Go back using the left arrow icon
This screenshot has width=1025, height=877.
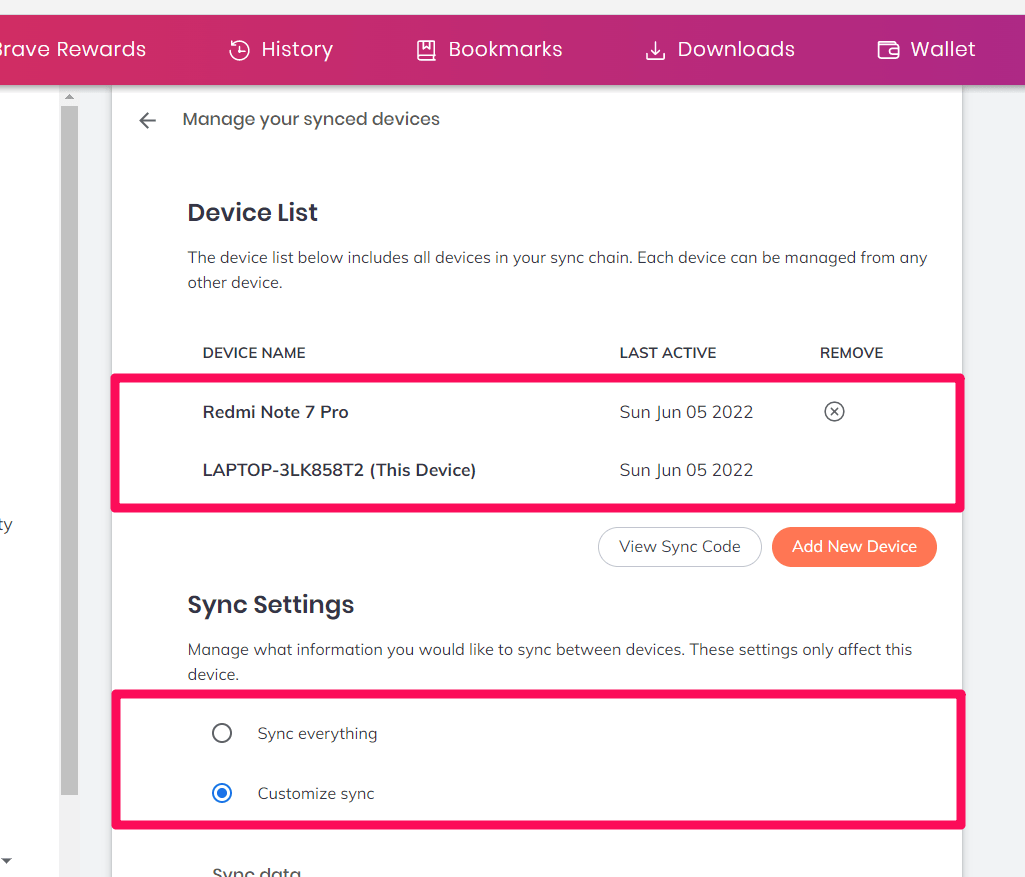tap(148, 120)
